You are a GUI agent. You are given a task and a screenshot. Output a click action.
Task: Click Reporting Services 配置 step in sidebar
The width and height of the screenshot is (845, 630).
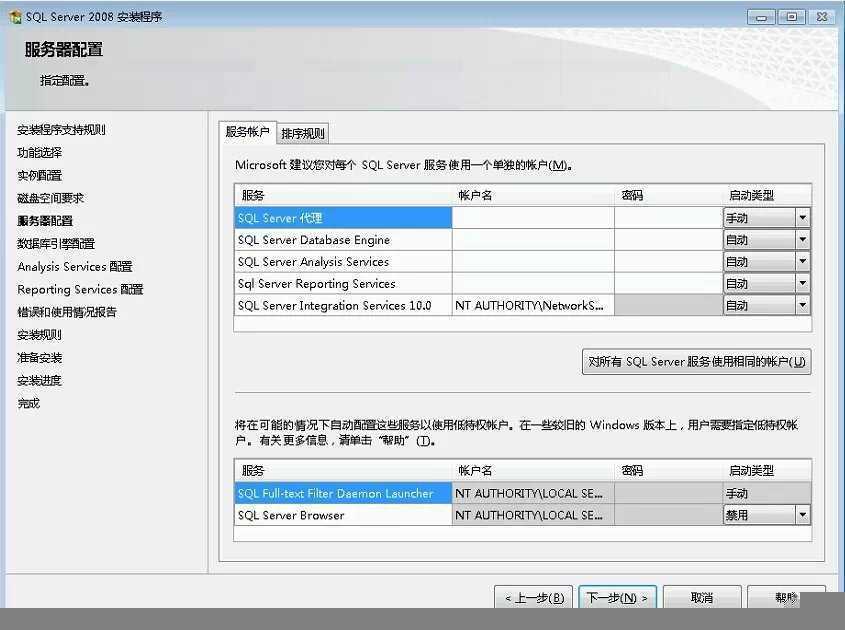click(x=80, y=289)
